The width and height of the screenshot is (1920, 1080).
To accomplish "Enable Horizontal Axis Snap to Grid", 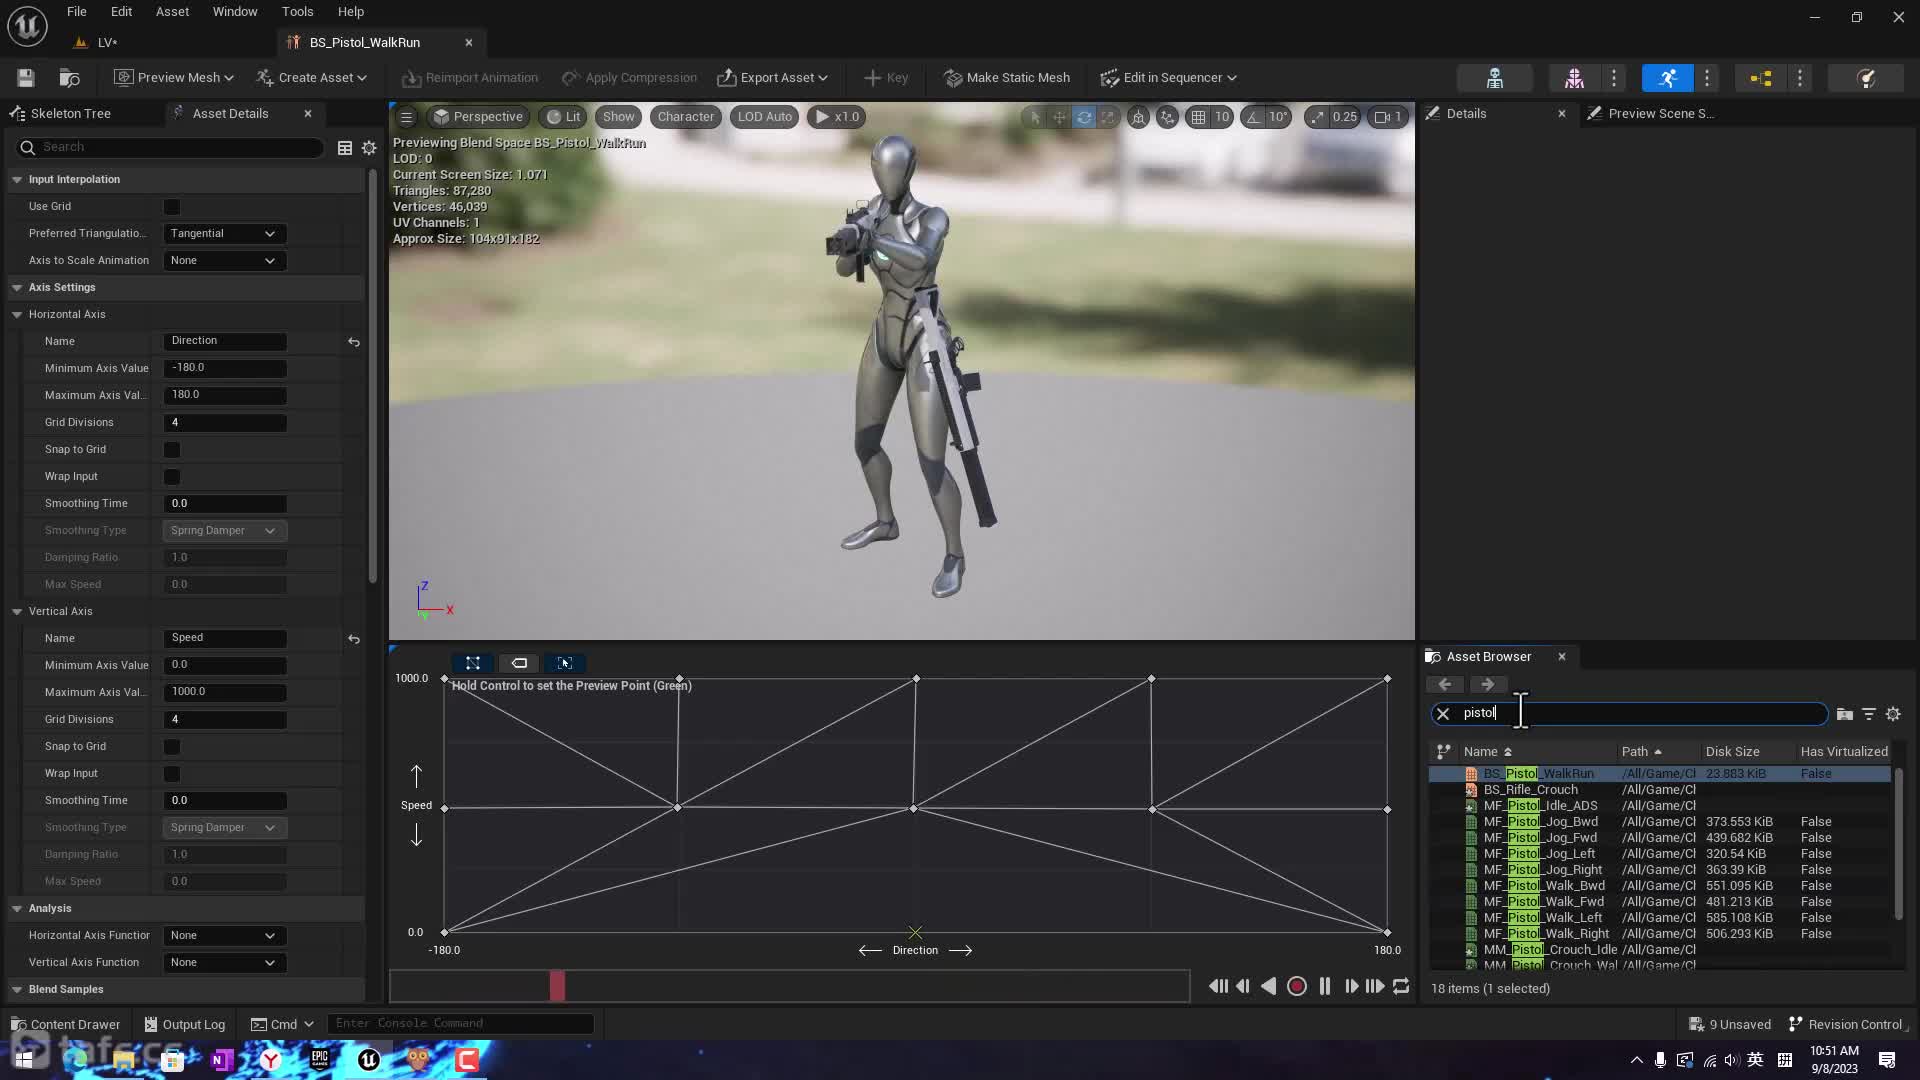I will point(172,450).
